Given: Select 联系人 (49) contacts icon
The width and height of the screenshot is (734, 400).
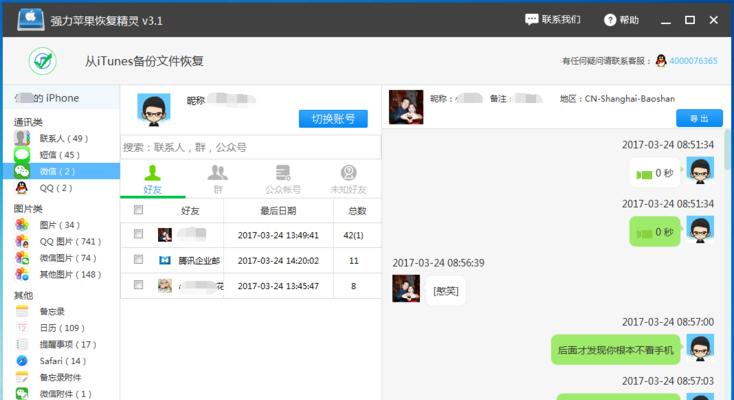Looking at the screenshot, I should [22, 138].
